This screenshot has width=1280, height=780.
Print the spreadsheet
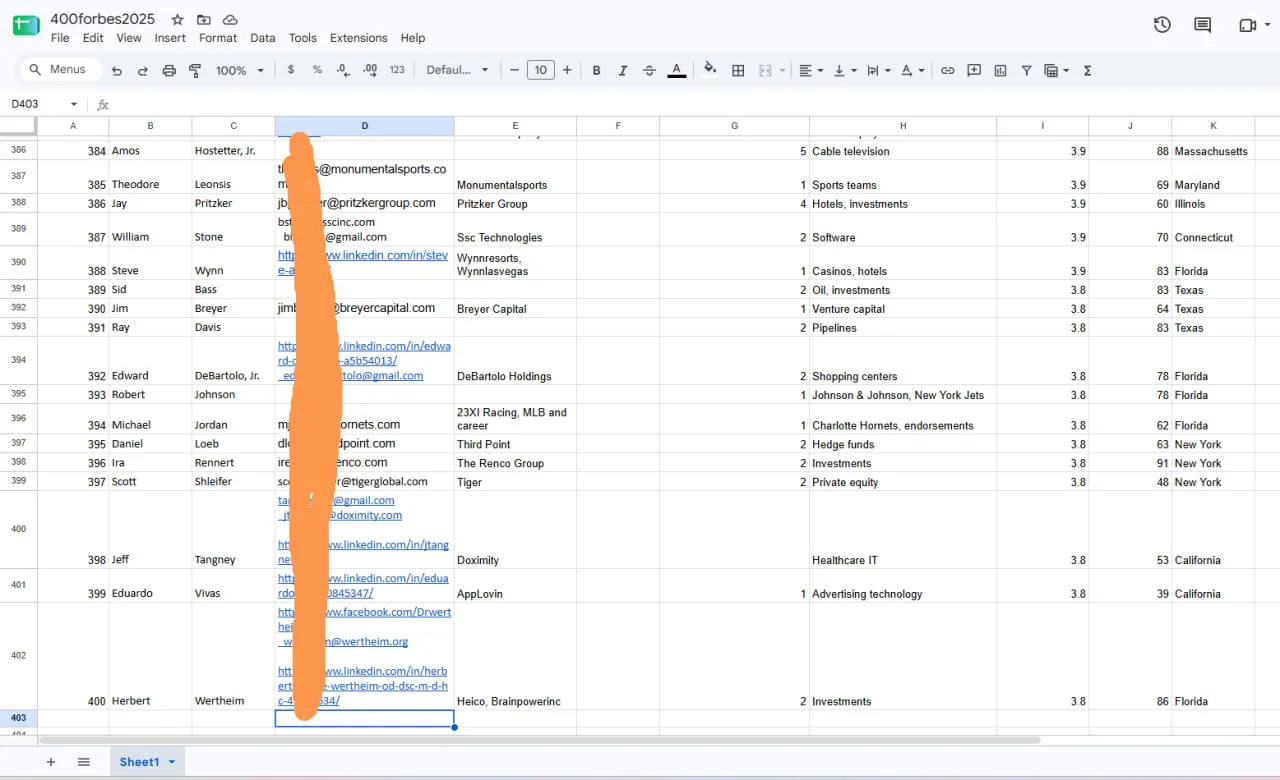(x=169, y=70)
